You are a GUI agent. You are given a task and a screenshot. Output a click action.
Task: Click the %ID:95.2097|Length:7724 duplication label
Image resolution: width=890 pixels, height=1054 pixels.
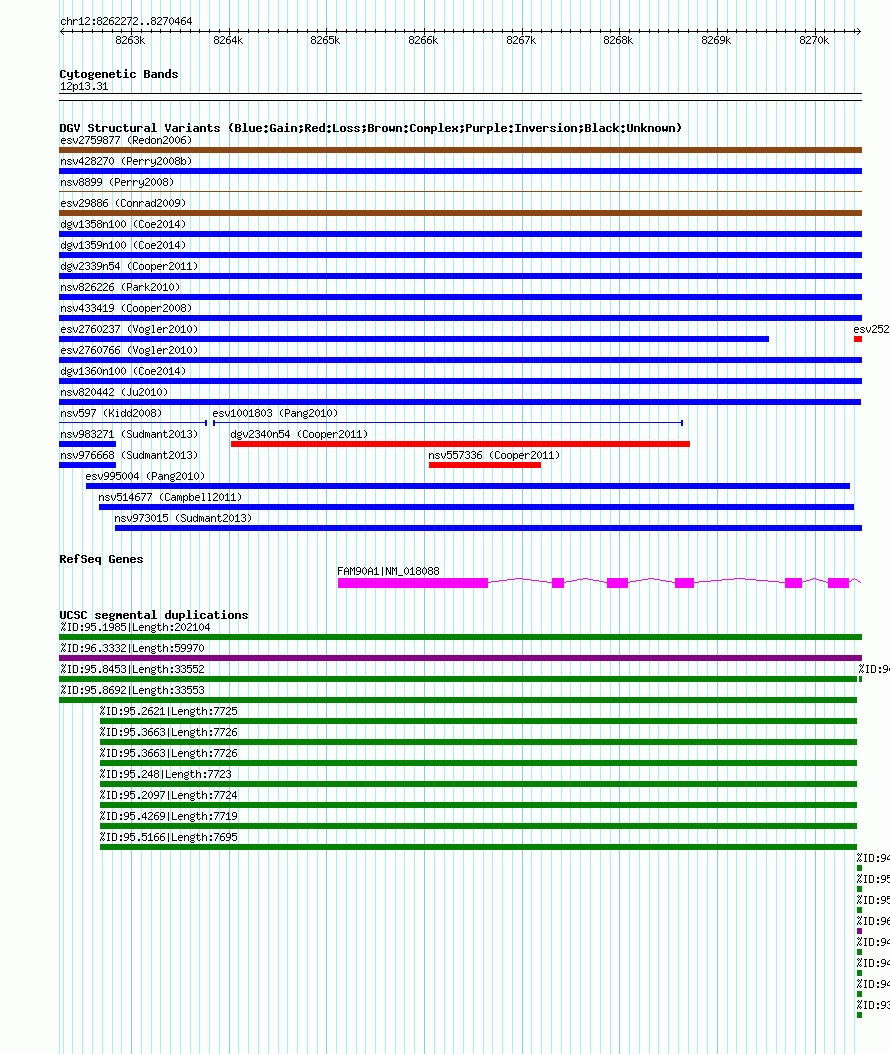(x=169, y=795)
